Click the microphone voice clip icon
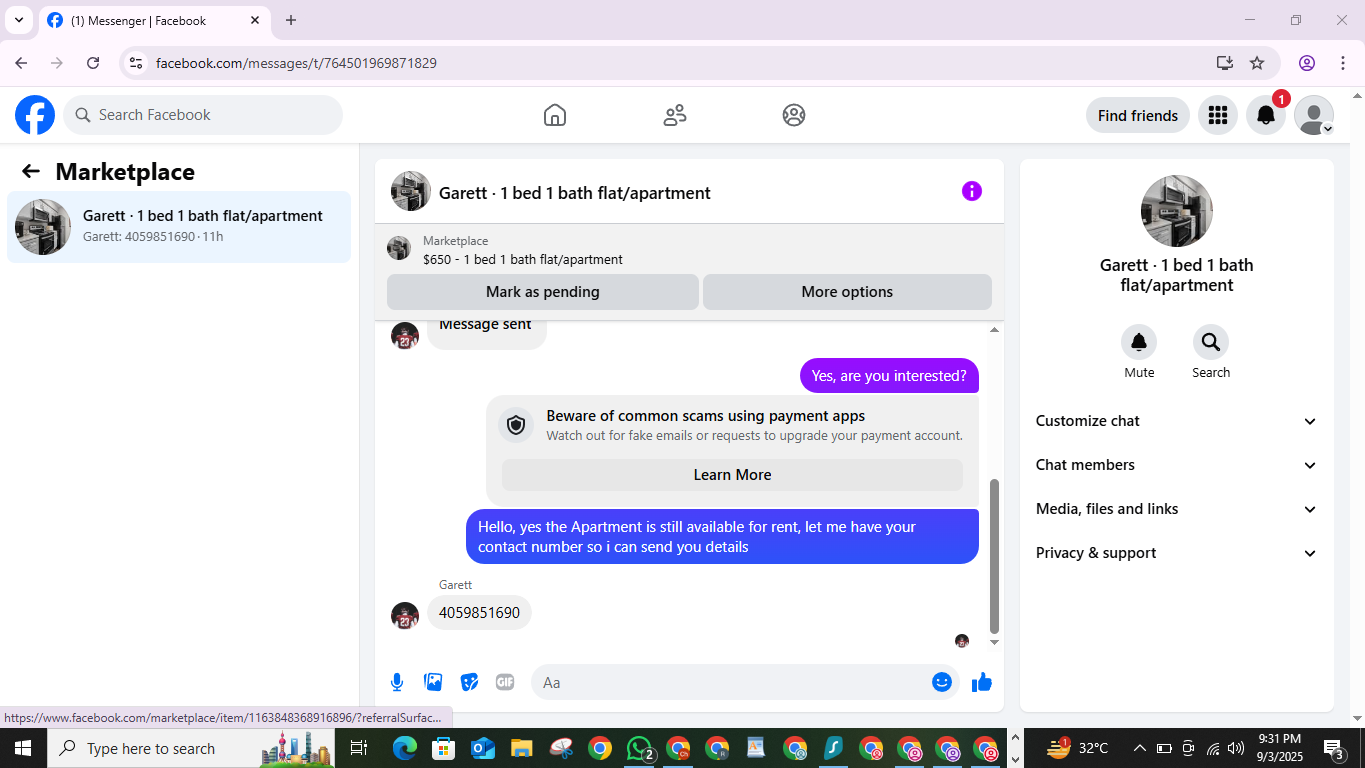This screenshot has width=1365, height=768. [397, 682]
